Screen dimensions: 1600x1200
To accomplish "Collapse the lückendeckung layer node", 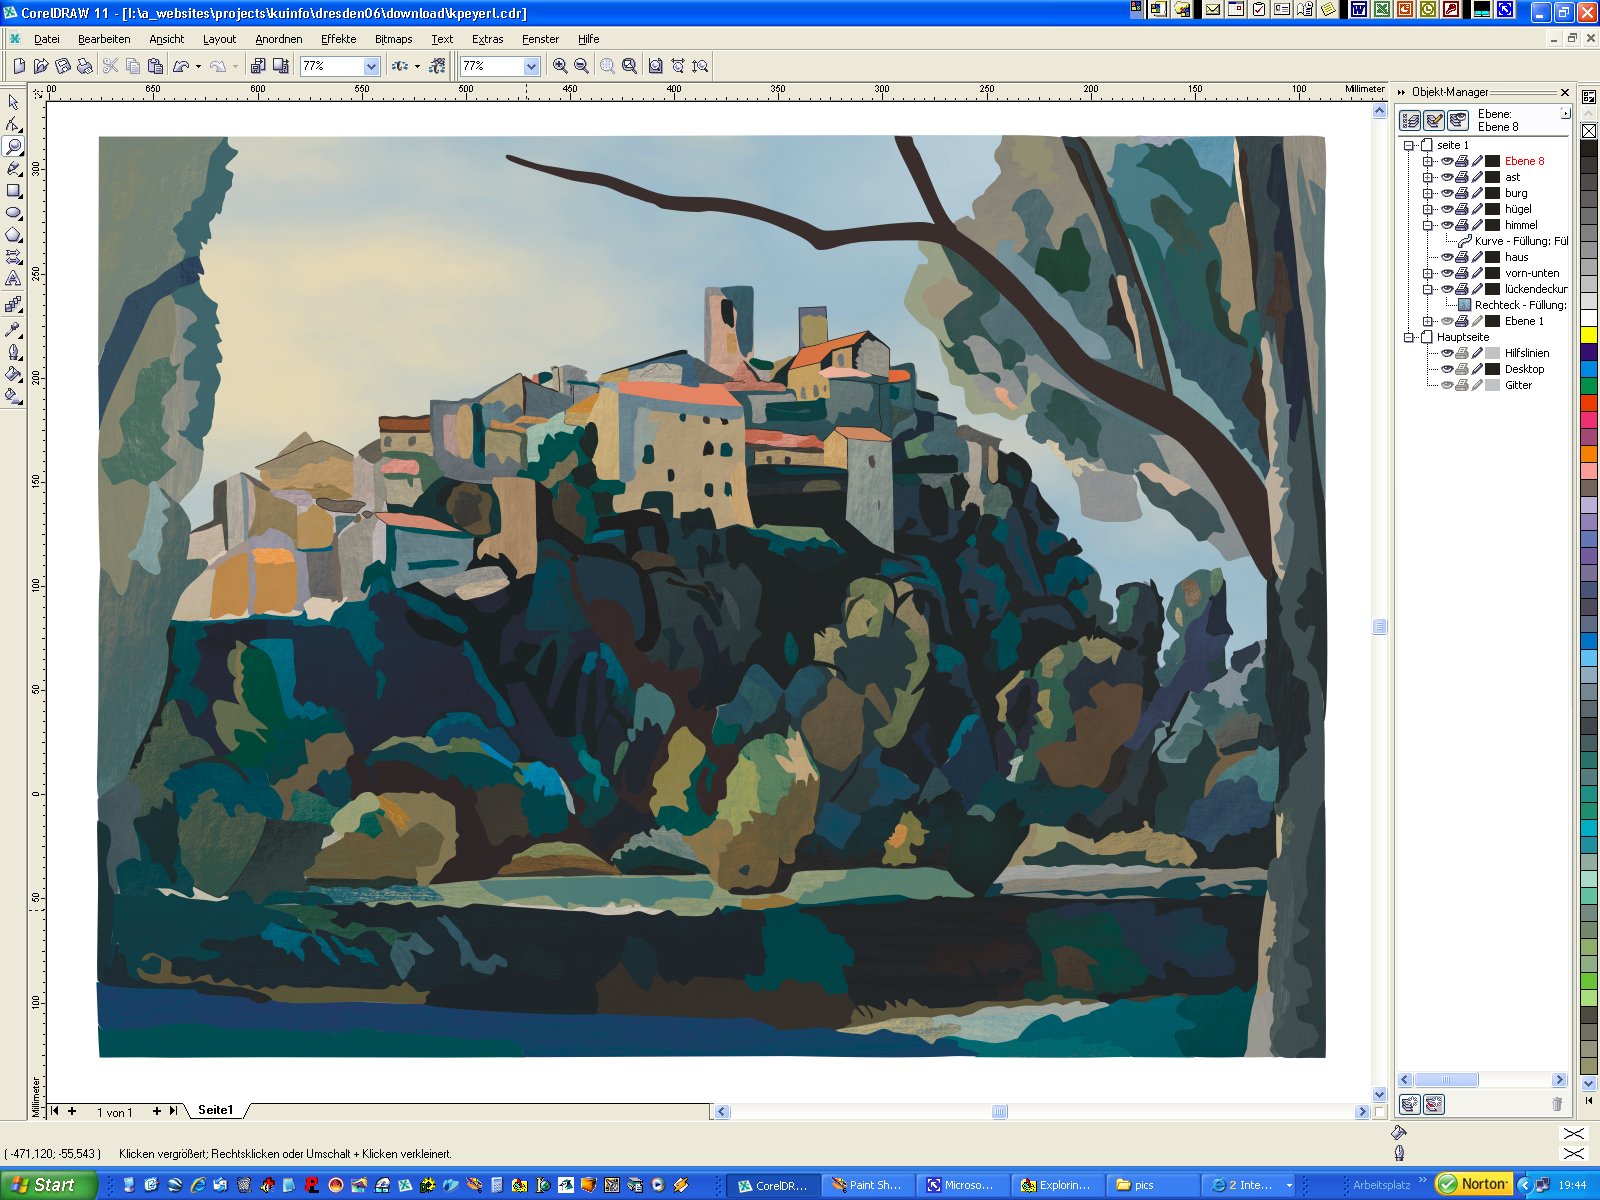I will tap(1428, 289).
